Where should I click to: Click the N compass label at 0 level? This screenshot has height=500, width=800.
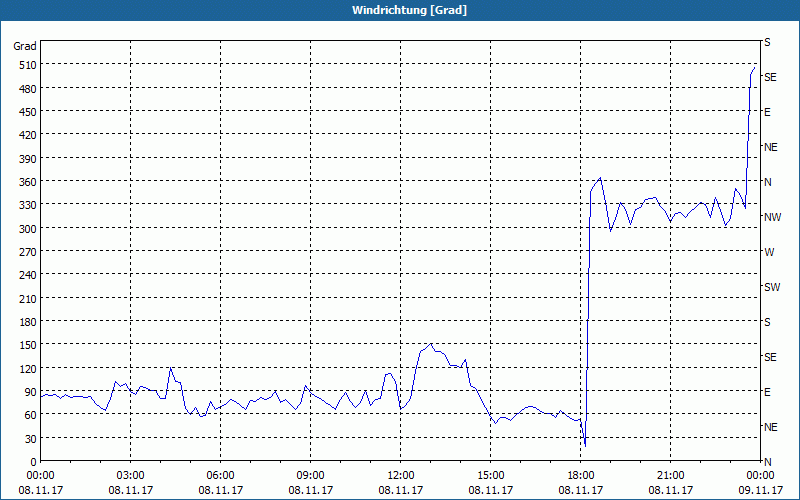(x=768, y=462)
